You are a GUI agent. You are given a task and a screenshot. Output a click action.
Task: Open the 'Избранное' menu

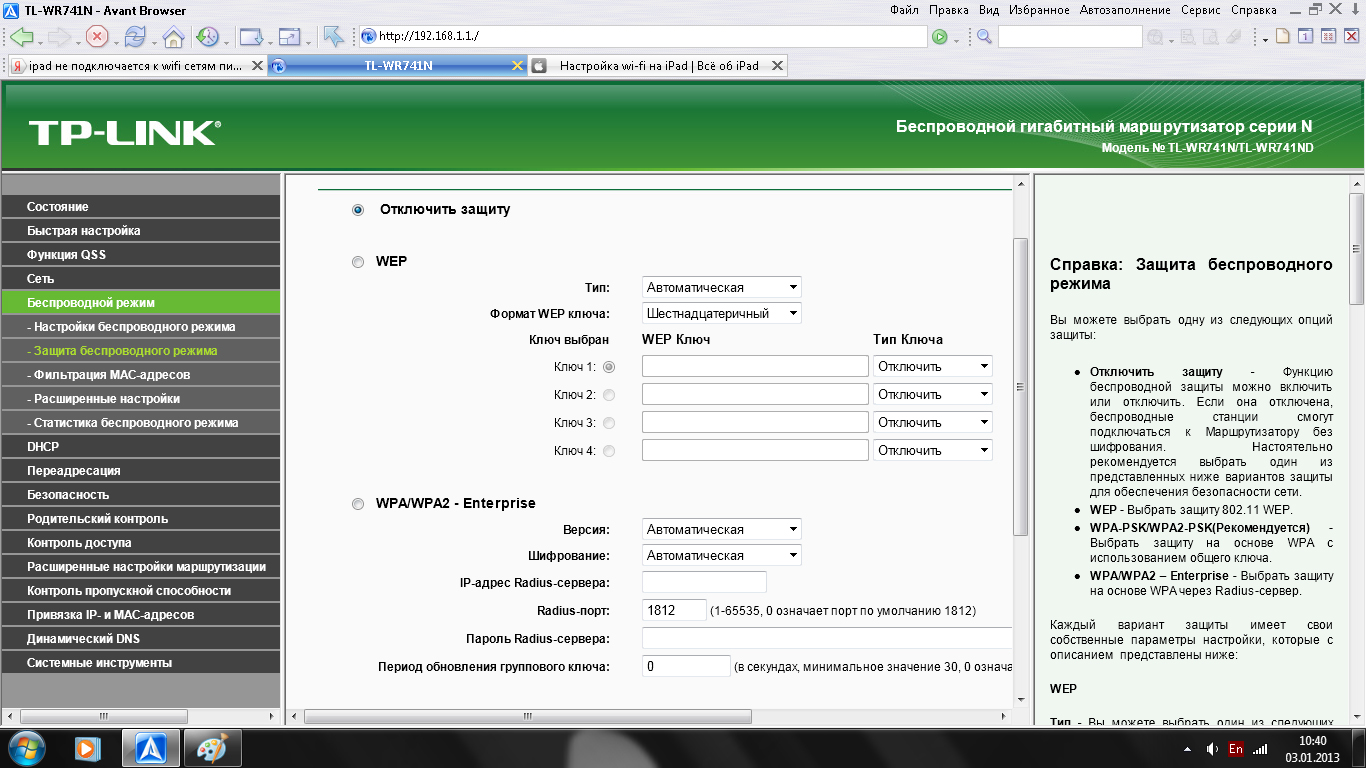coord(1039,10)
